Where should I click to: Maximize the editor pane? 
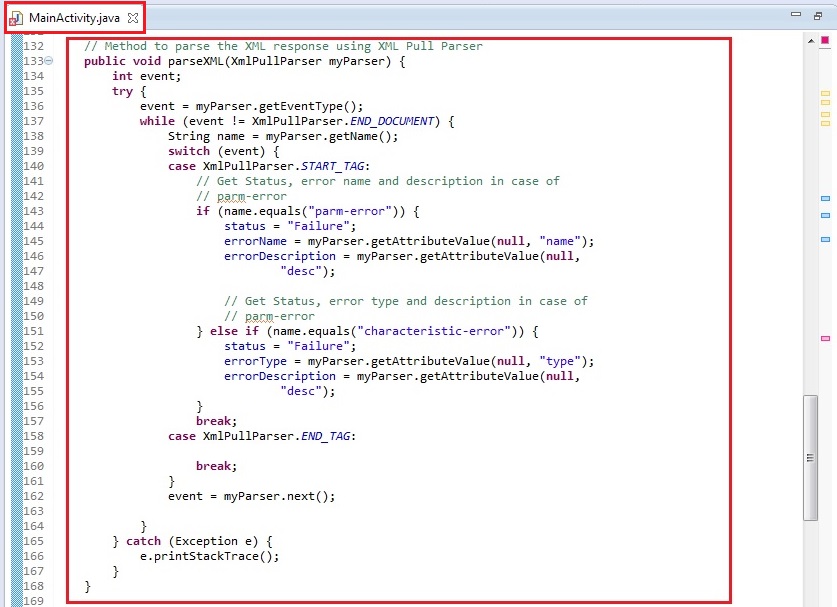(817, 16)
